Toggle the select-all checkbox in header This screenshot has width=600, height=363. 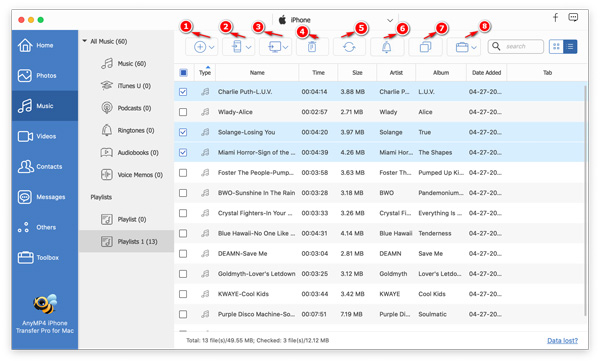click(x=183, y=72)
